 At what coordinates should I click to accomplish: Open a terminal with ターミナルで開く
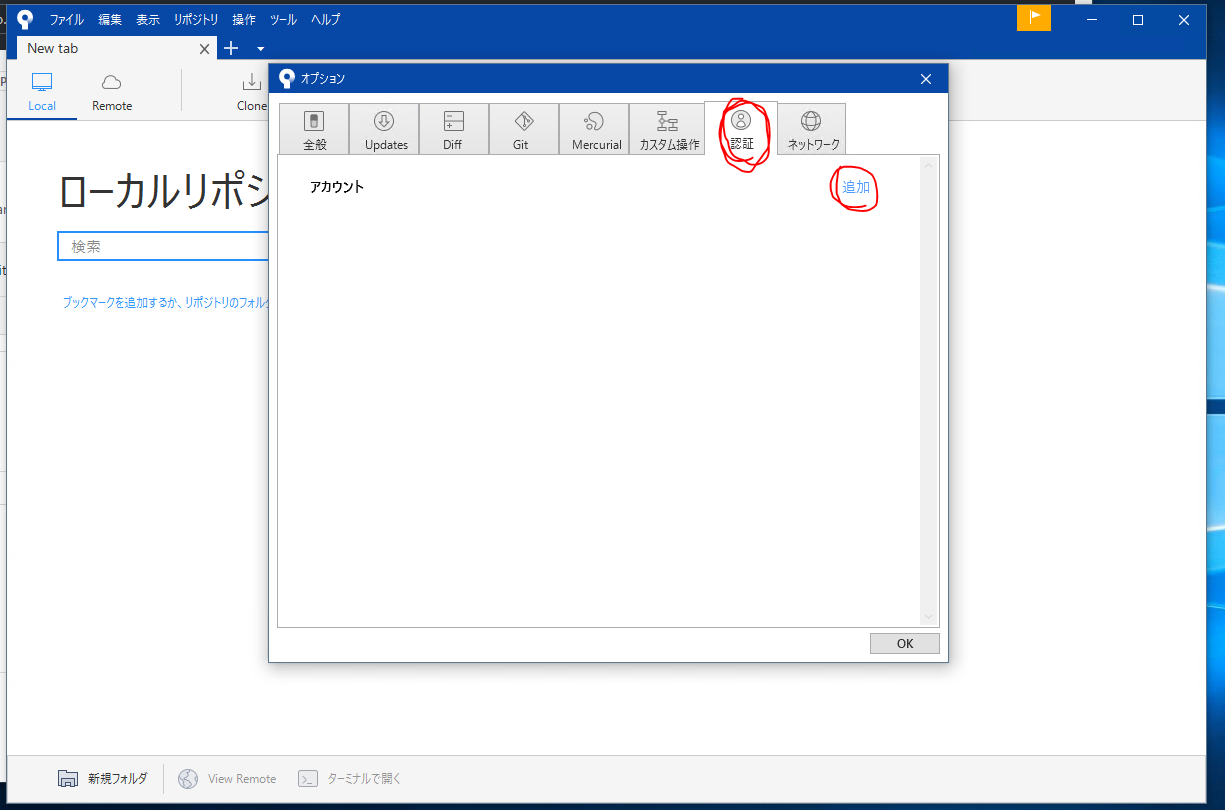(x=348, y=778)
